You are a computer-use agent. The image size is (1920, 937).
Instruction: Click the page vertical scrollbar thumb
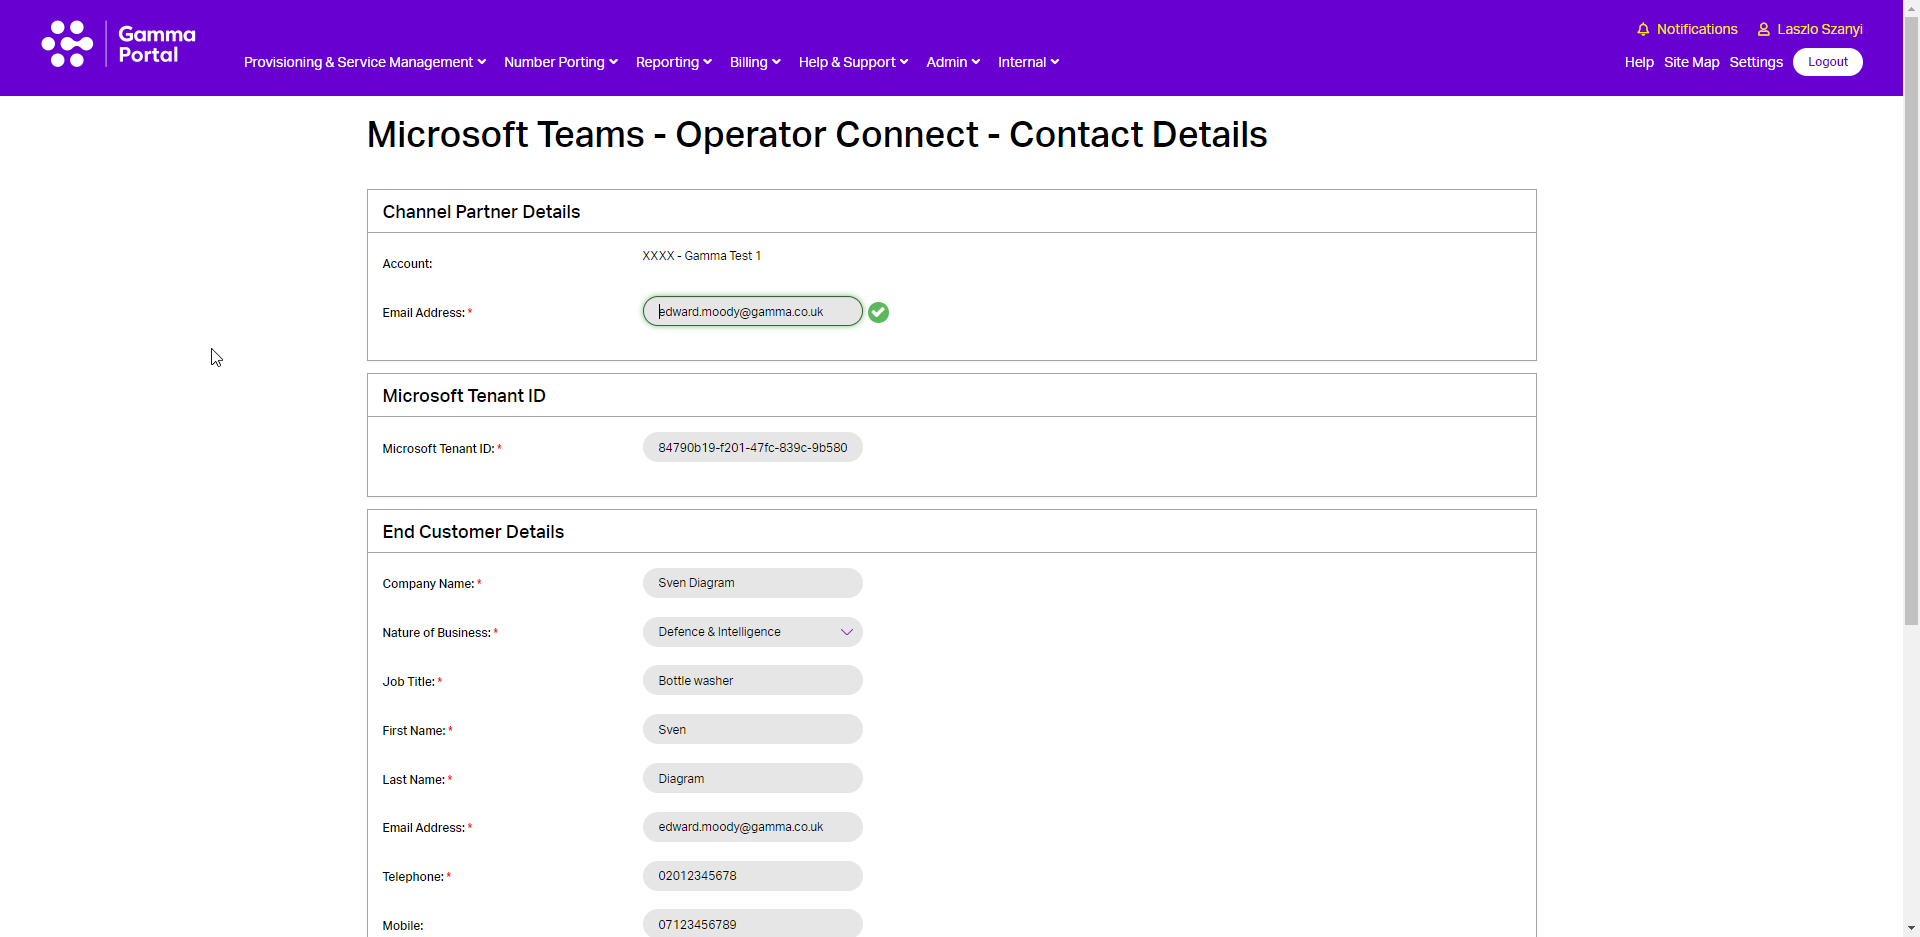point(1911,320)
